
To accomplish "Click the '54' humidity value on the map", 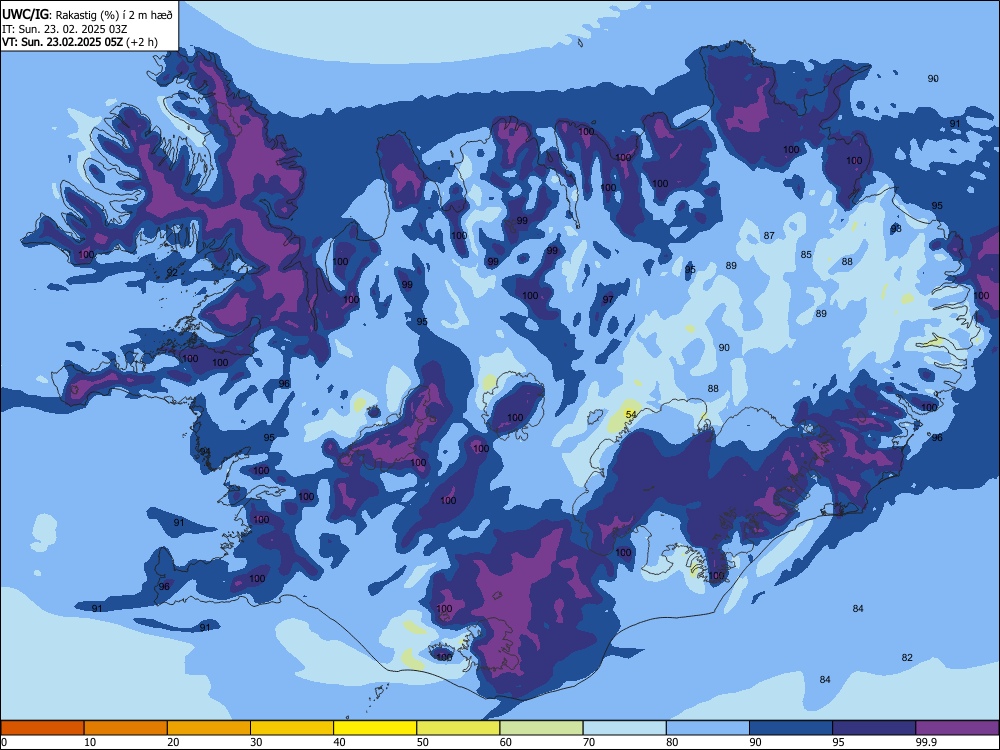I will coord(631,415).
